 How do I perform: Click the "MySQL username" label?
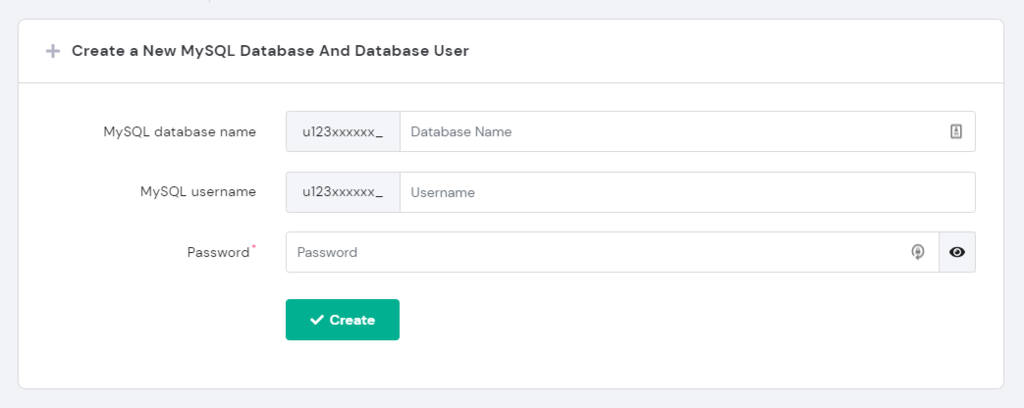tap(198, 192)
